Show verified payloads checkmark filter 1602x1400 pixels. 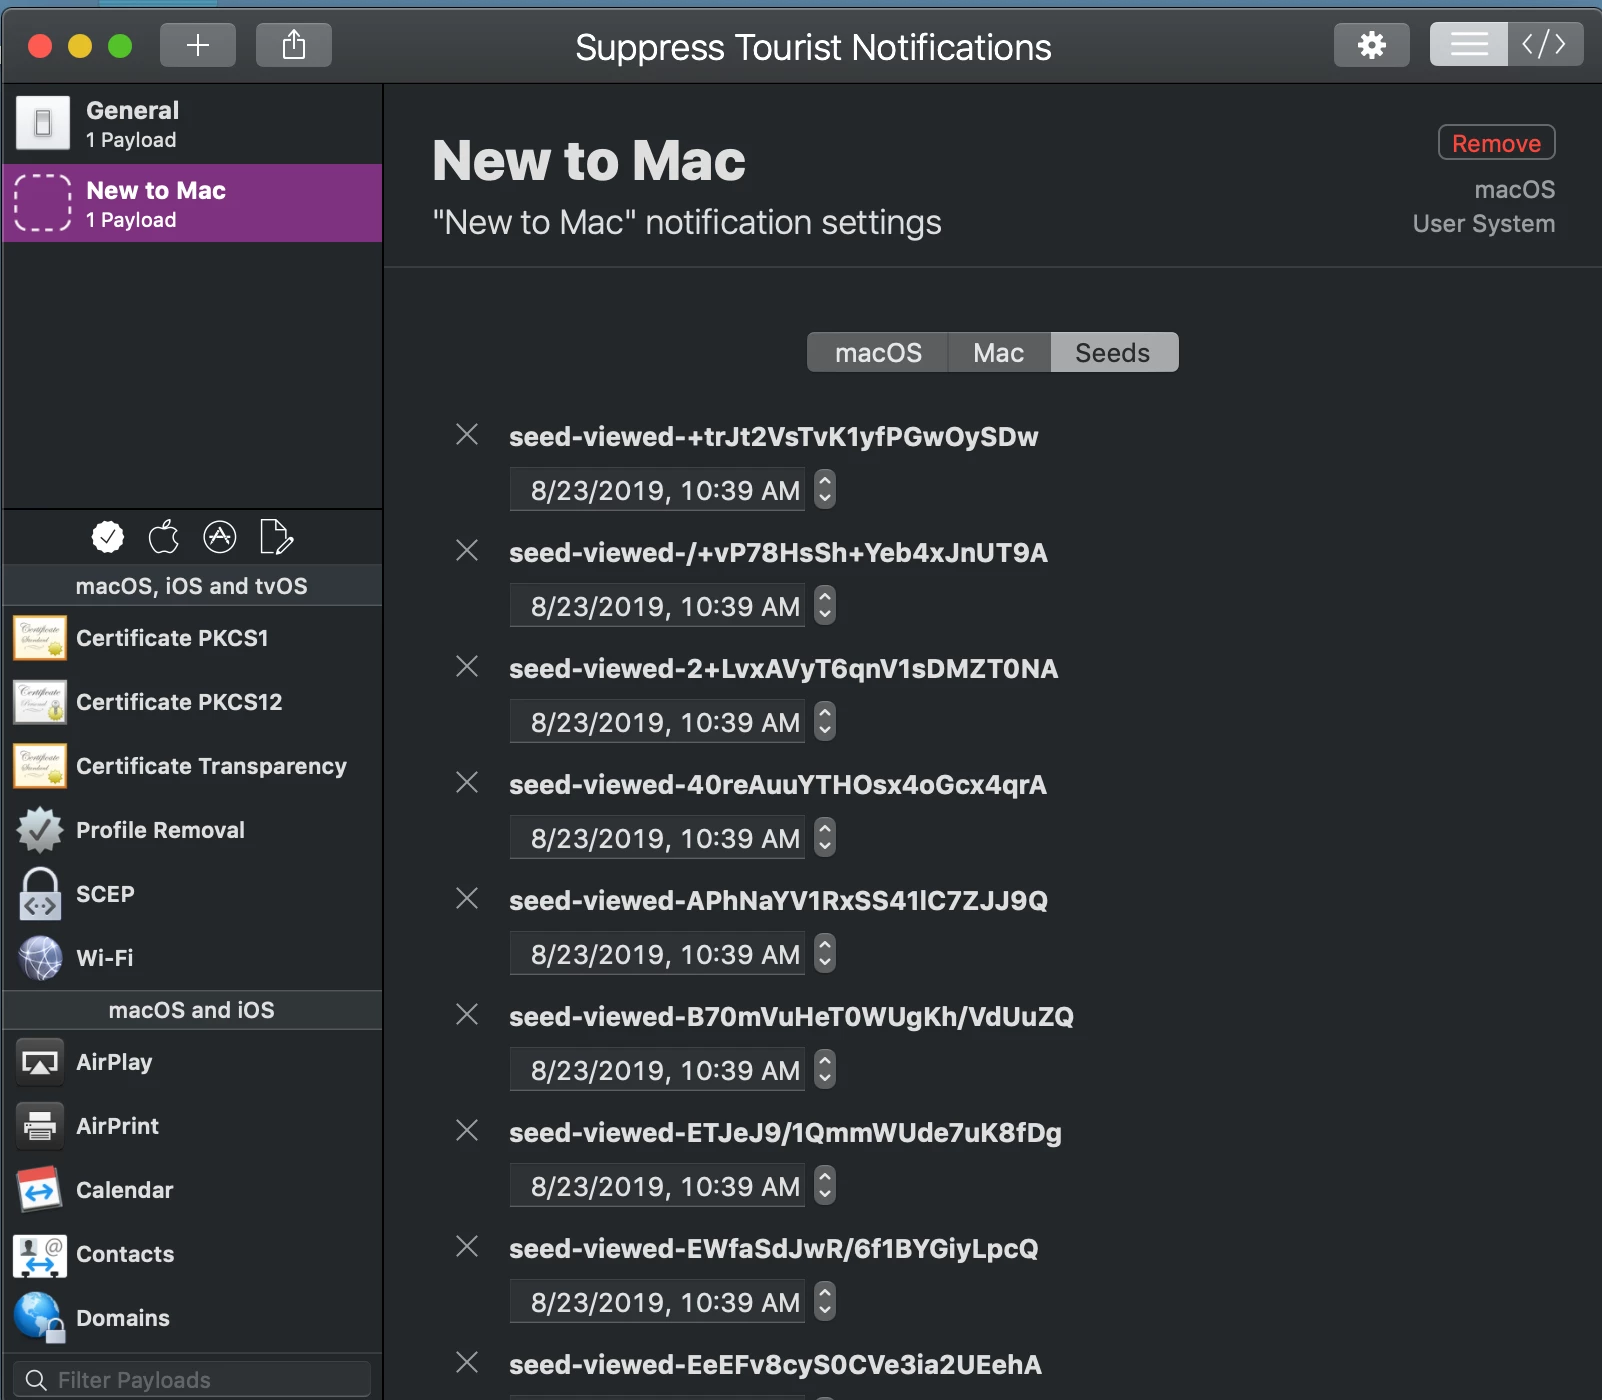(x=108, y=537)
